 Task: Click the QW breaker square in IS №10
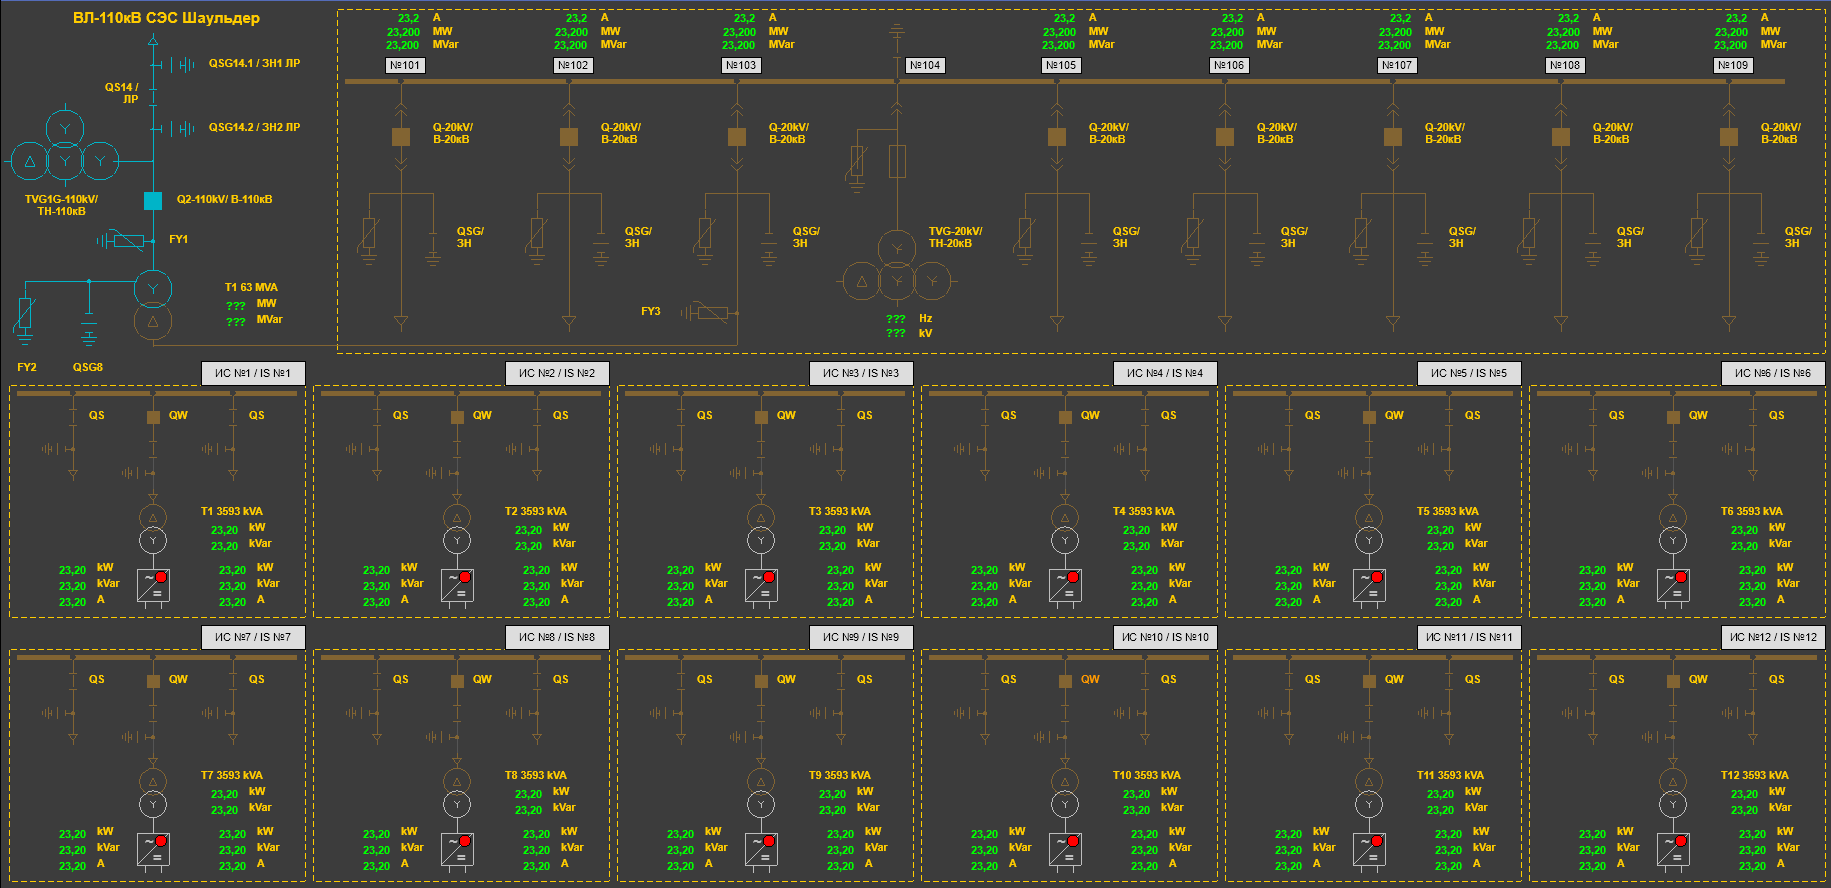1065,681
